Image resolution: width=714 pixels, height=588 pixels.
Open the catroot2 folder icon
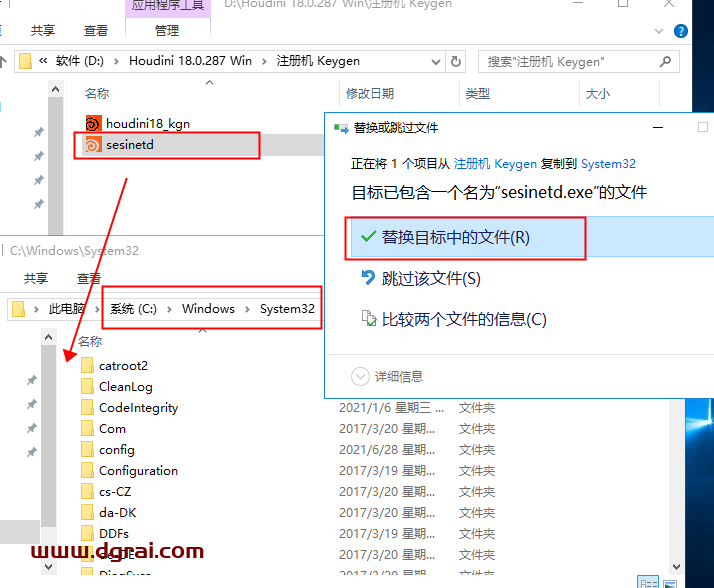(x=87, y=365)
